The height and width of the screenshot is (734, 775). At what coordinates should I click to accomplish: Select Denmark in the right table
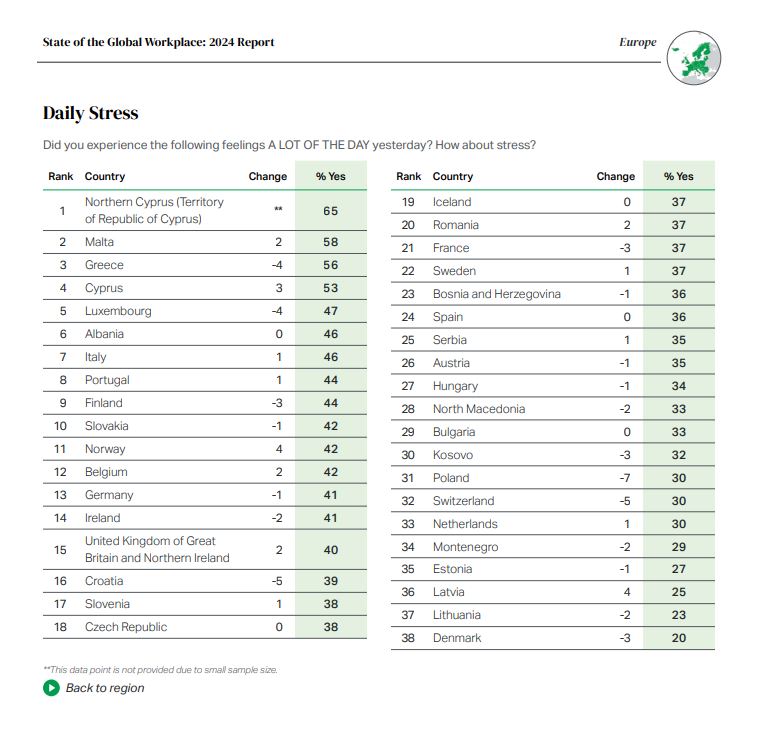point(456,638)
